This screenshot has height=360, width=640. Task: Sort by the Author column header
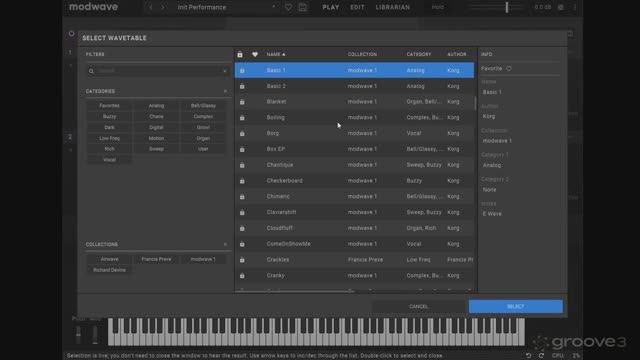[457, 54]
